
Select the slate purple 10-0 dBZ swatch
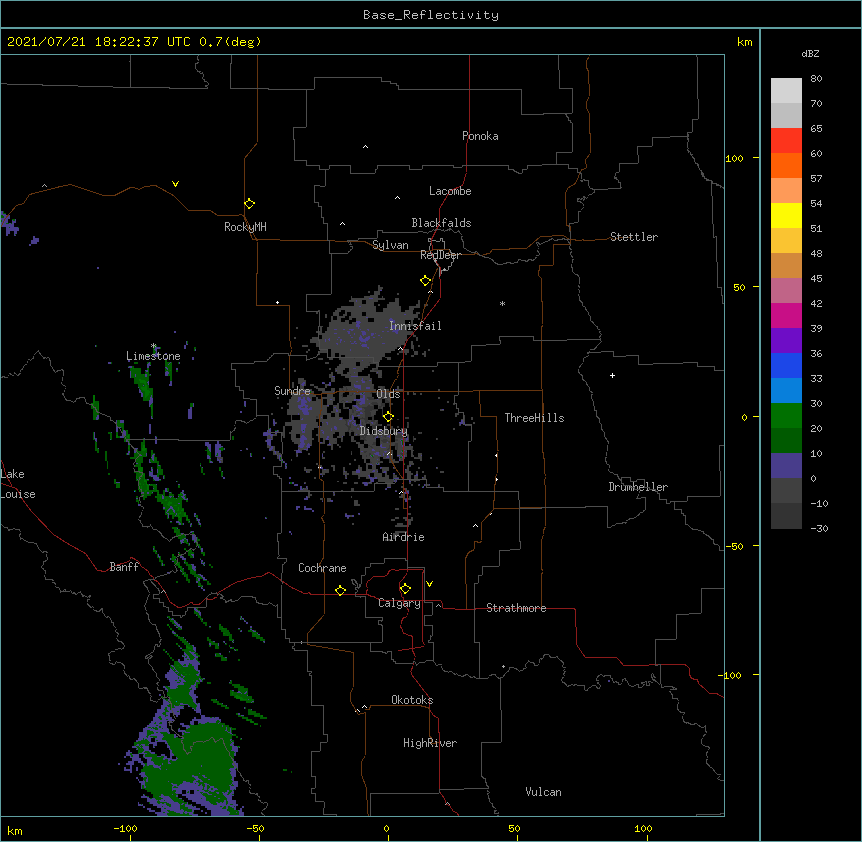(x=786, y=466)
